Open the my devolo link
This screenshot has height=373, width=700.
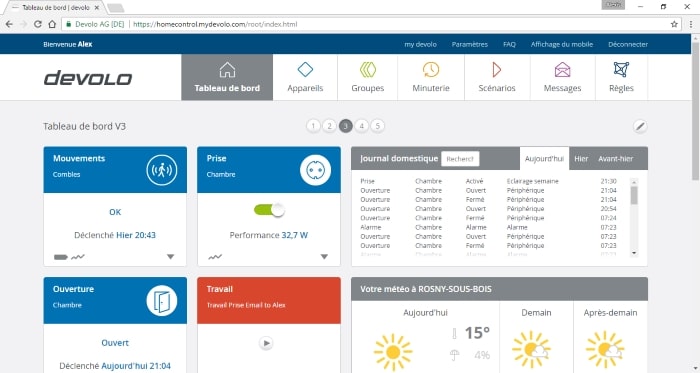pyautogui.click(x=421, y=44)
